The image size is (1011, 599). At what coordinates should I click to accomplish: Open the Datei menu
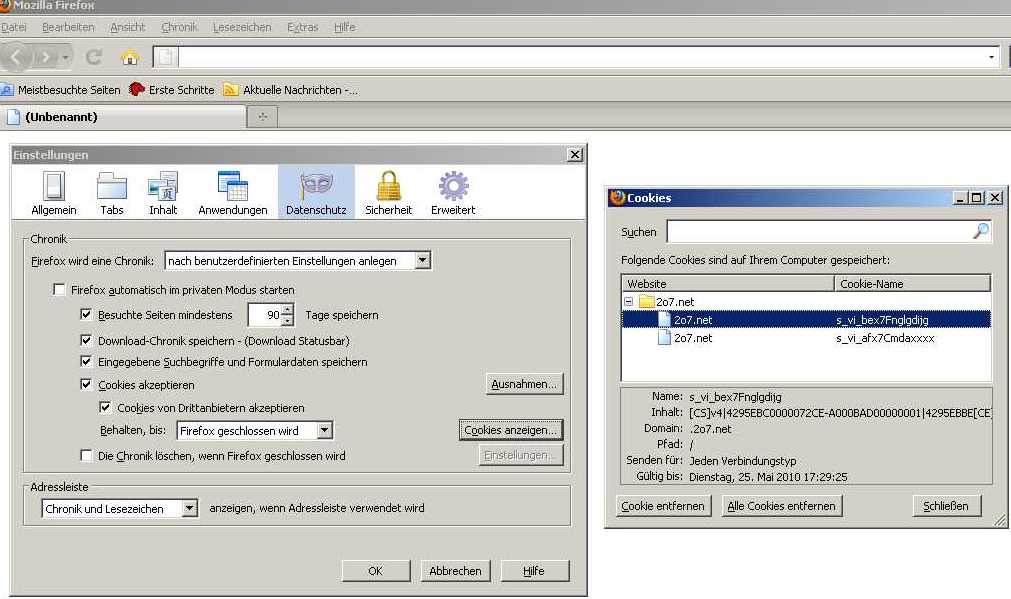click(14, 27)
